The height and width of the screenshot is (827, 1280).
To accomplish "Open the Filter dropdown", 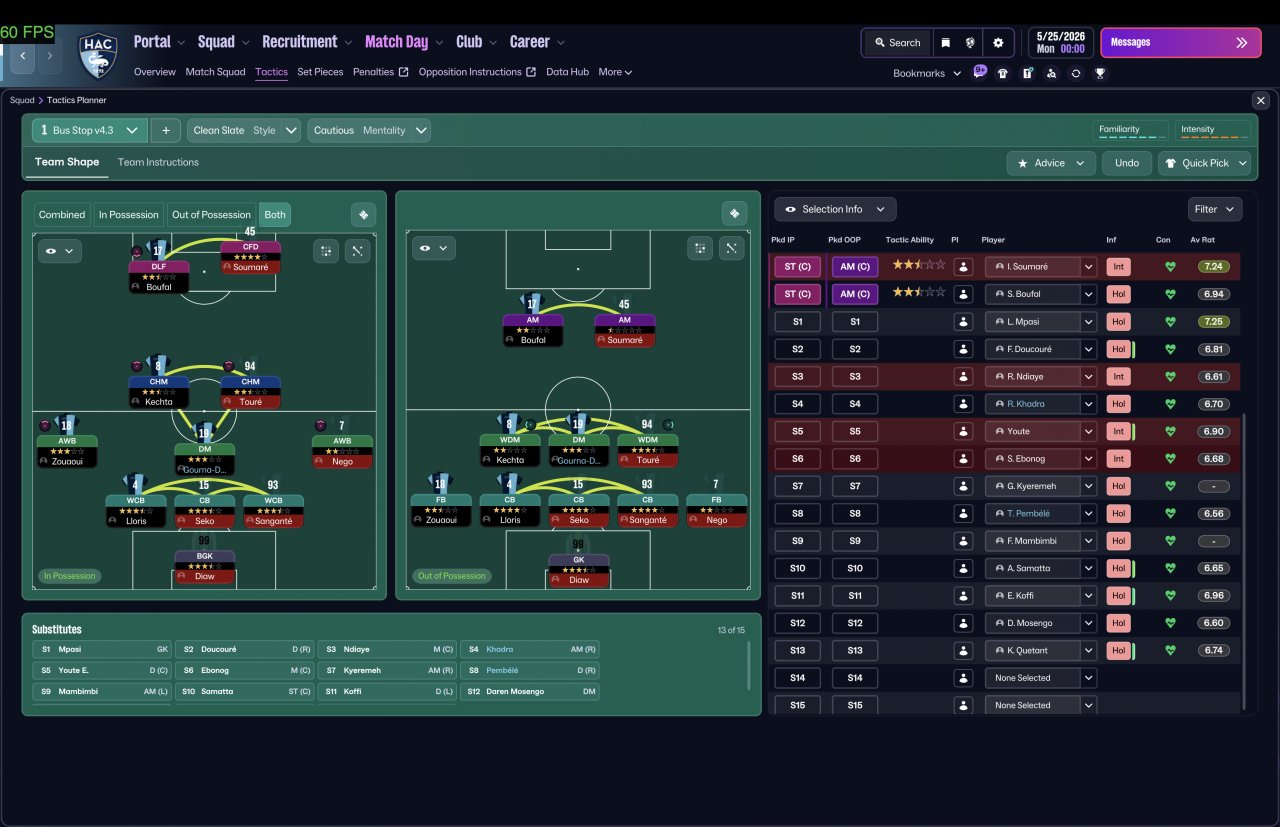I will point(1215,209).
